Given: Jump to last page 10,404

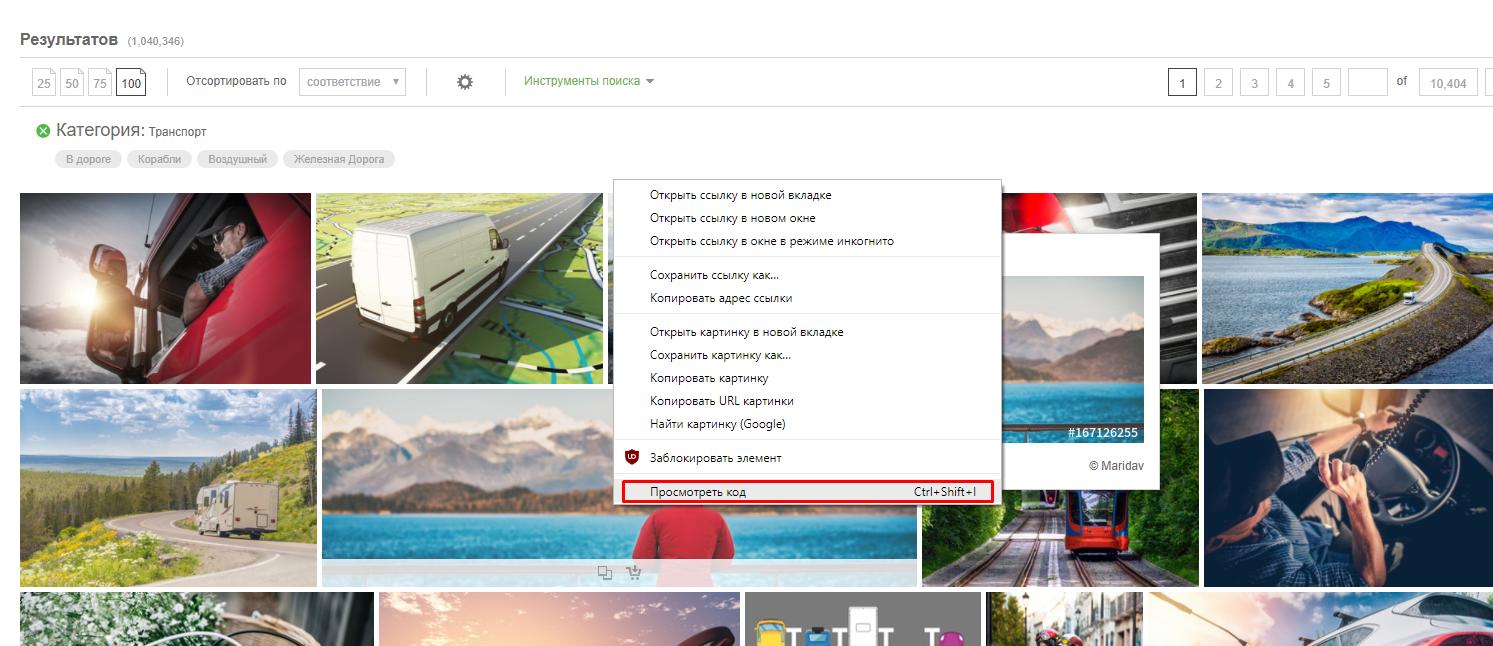Looking at the screenshot, I should click(x=1448, y=83).
